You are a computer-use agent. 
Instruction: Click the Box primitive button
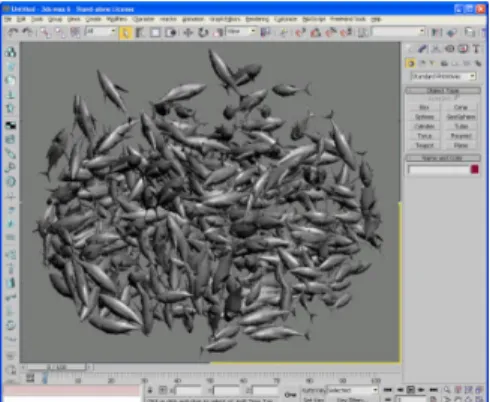424,107
